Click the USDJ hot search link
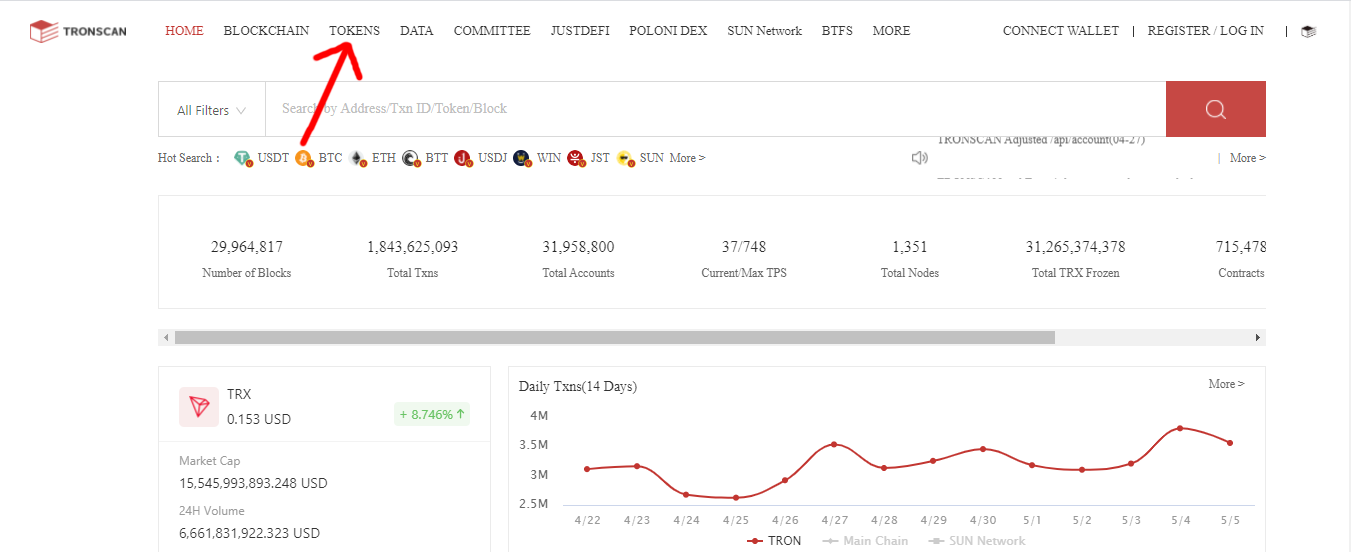The image size is (1351, 552). 492,158
